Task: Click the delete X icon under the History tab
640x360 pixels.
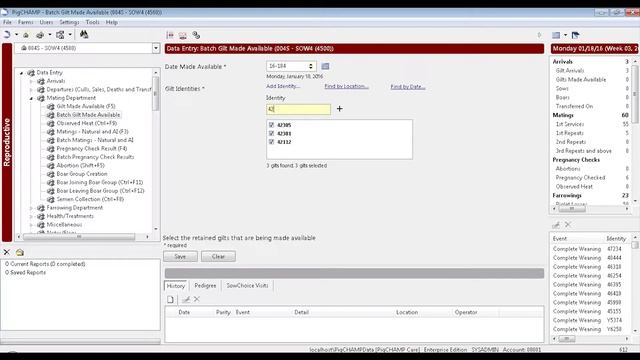Action: pyautogui.click(x=197, y=299)
